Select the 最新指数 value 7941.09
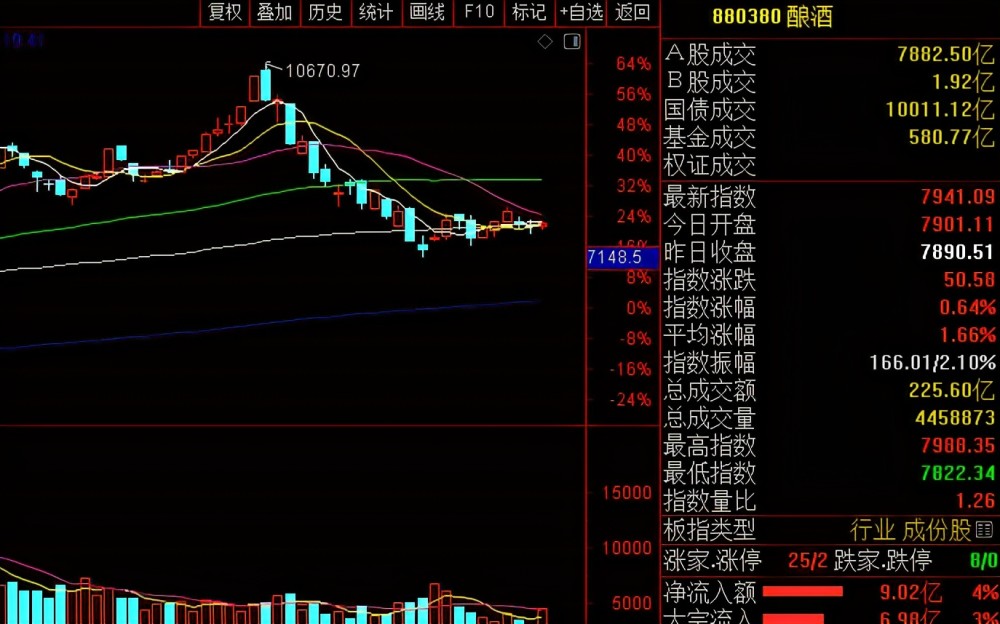The width and height of the screenshot is (1000, 624). (x=957, y=197)
